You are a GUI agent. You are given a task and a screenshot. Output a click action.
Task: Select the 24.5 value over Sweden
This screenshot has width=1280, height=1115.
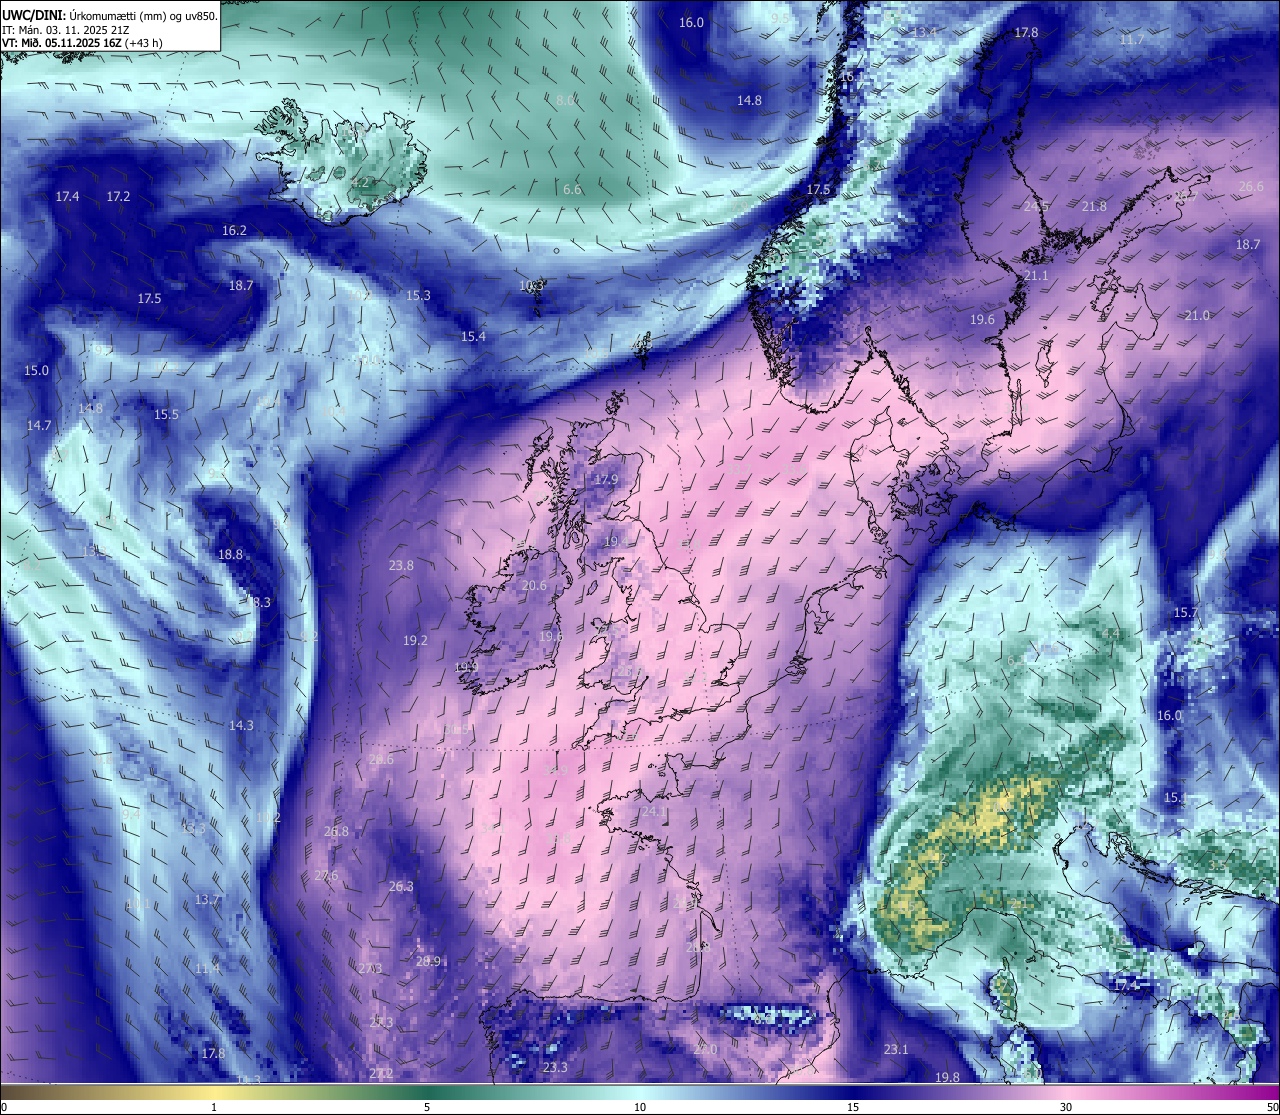click(x=1036, y=206)
